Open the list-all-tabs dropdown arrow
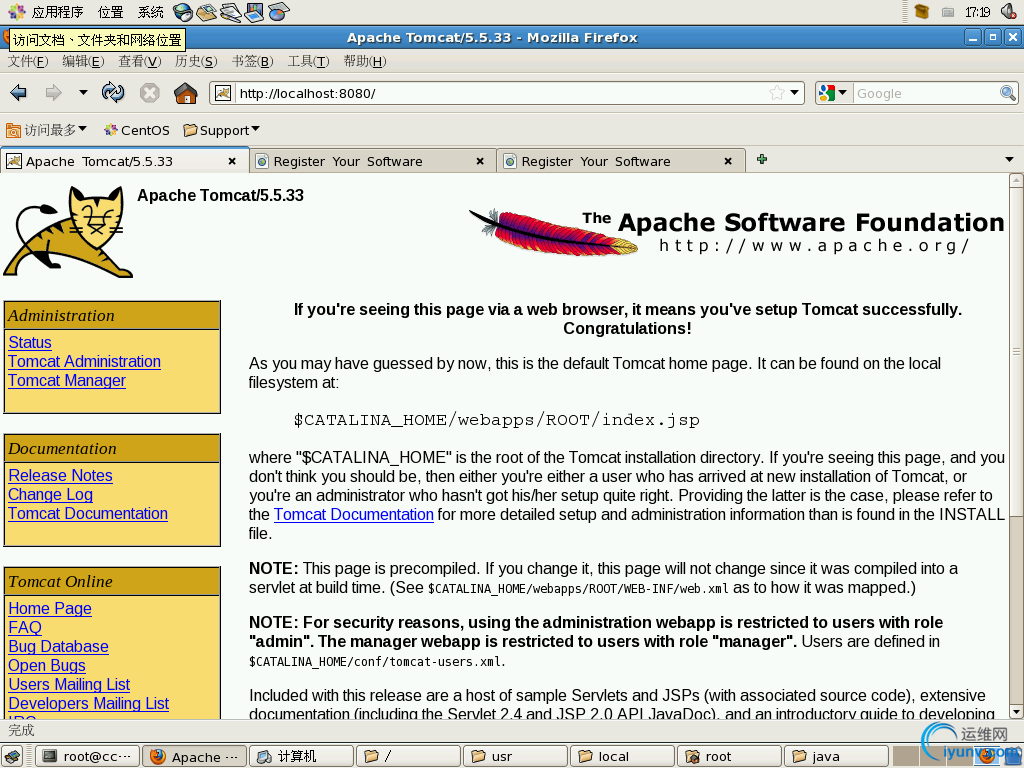Image resolution: width=1024 pixels, height=768 pixels. [x=1009, y=159]
